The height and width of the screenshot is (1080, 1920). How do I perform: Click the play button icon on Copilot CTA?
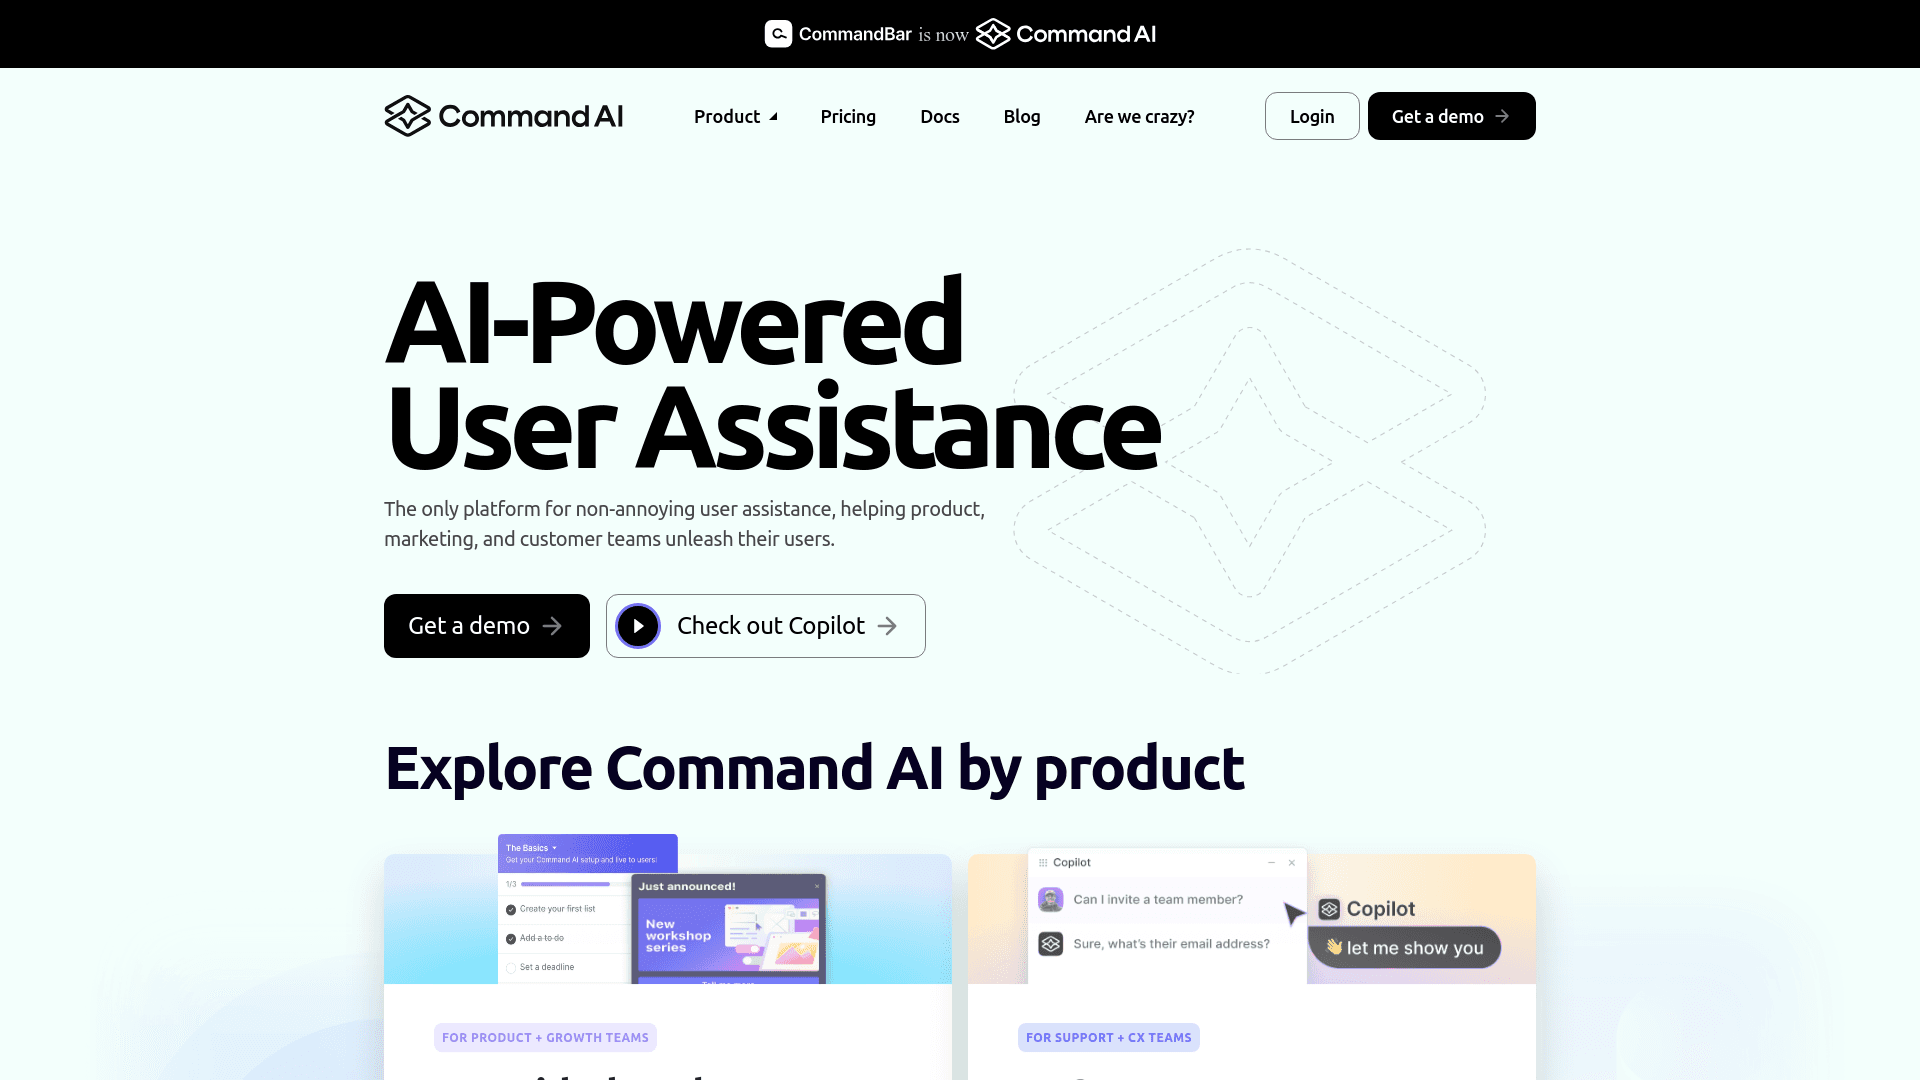point(638,625)
